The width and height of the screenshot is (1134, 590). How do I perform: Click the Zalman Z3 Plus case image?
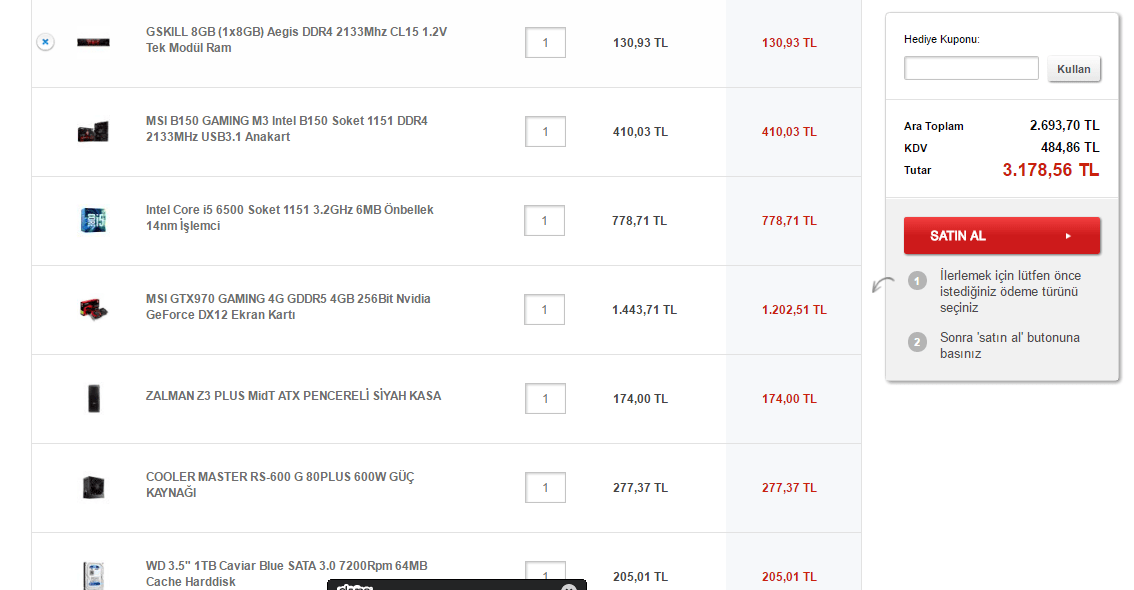[x=93, y=398]
